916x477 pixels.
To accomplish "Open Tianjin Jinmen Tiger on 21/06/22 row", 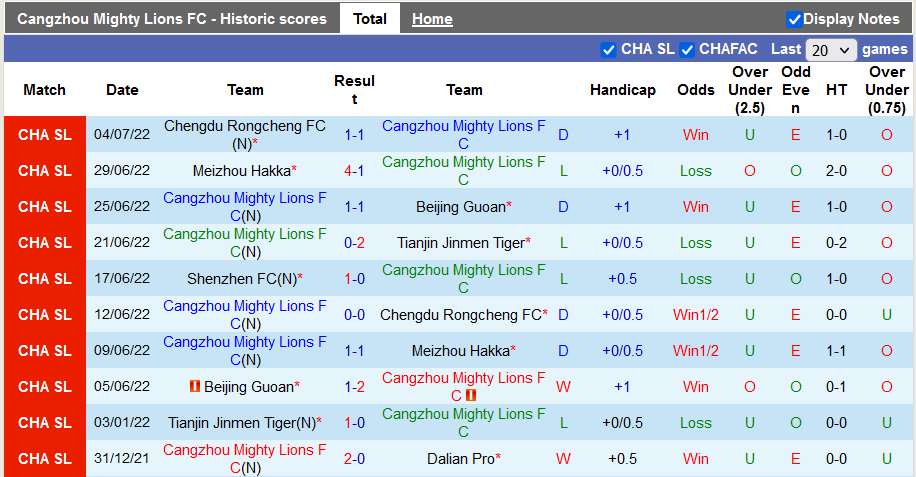I will (x=461, y=243).
